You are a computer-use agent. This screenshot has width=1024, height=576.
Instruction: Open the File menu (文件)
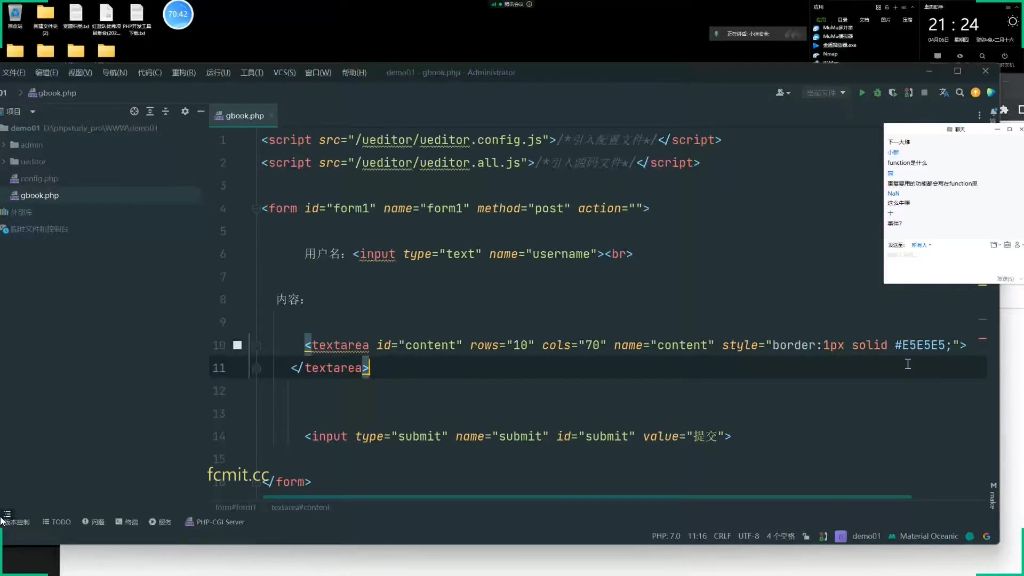click(13, 72)
